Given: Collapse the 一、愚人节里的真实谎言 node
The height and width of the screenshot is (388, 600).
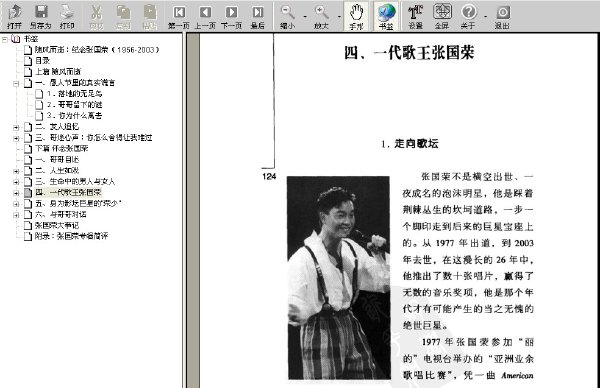Looking at the screenshot, I should pyautogui.click(x=16, y=83).
